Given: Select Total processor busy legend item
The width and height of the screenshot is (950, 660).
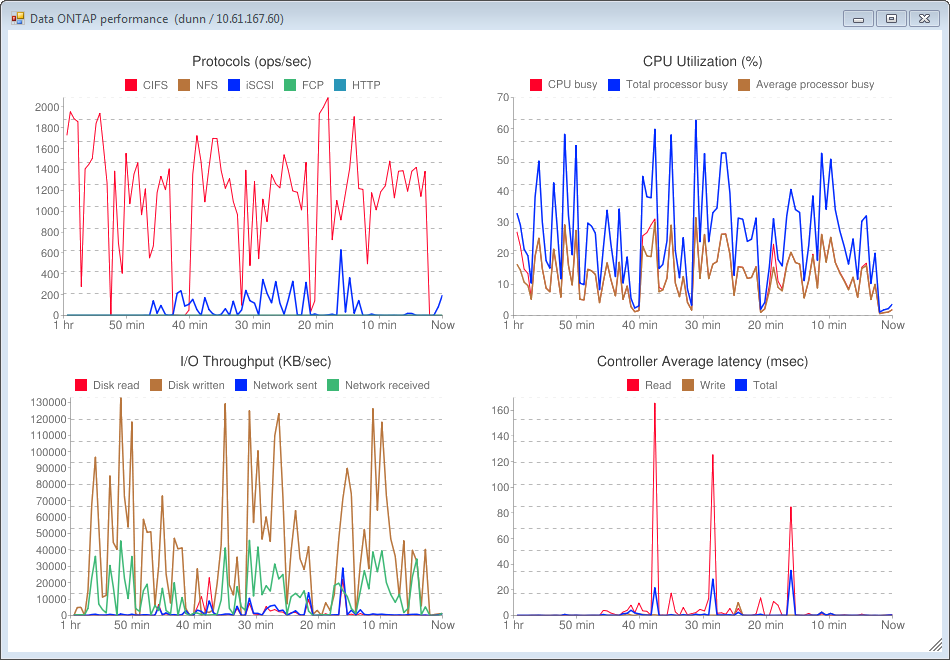Looking at the screenshot, I should (676, 85).
